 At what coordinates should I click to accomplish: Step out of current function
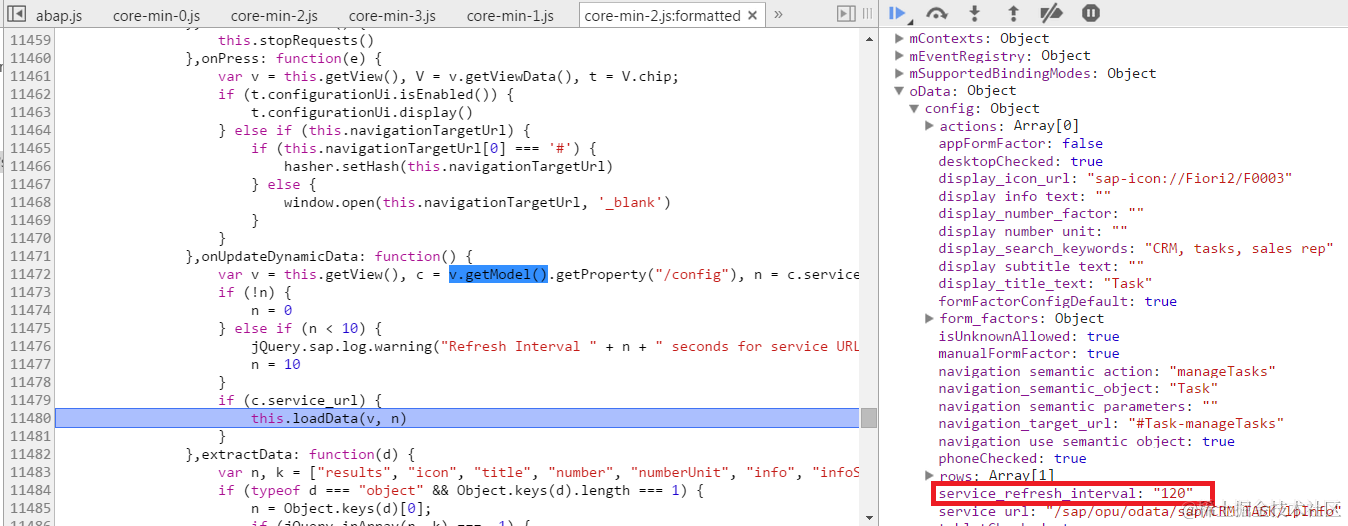(1013, 13)
